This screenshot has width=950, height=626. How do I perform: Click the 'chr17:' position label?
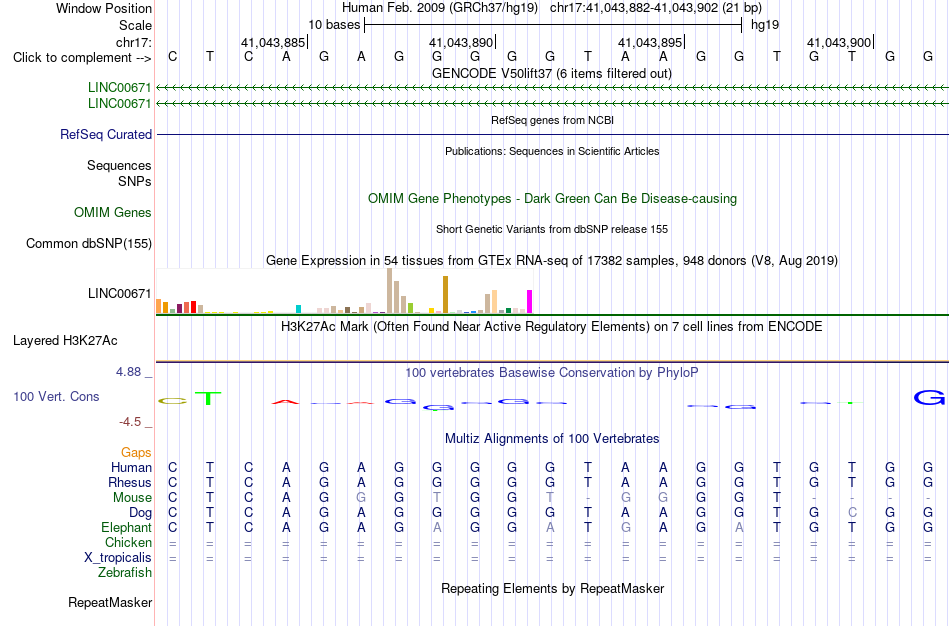134,42
